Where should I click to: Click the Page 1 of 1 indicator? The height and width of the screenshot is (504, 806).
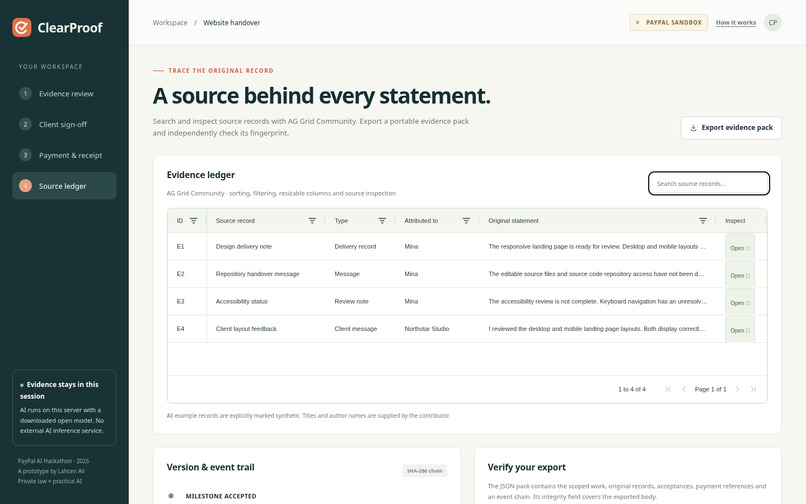[x=710, y=389]
